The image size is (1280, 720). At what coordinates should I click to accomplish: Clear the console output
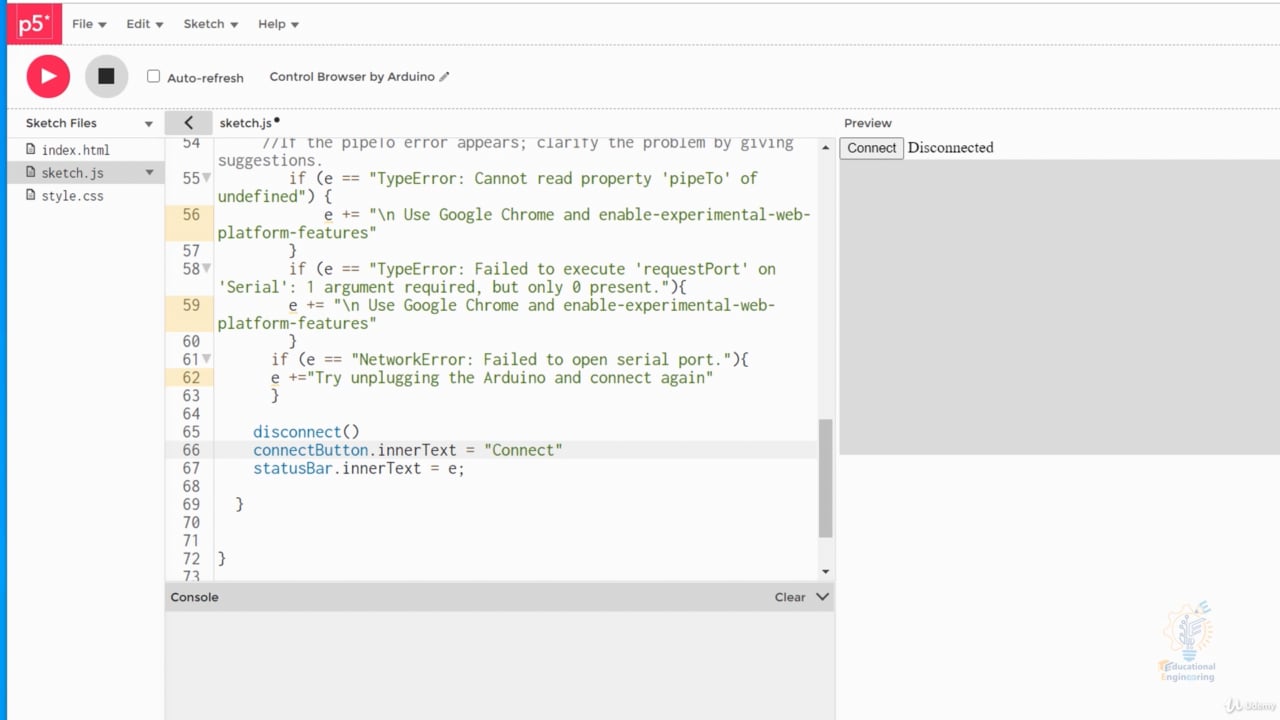(x=789, y=597)
